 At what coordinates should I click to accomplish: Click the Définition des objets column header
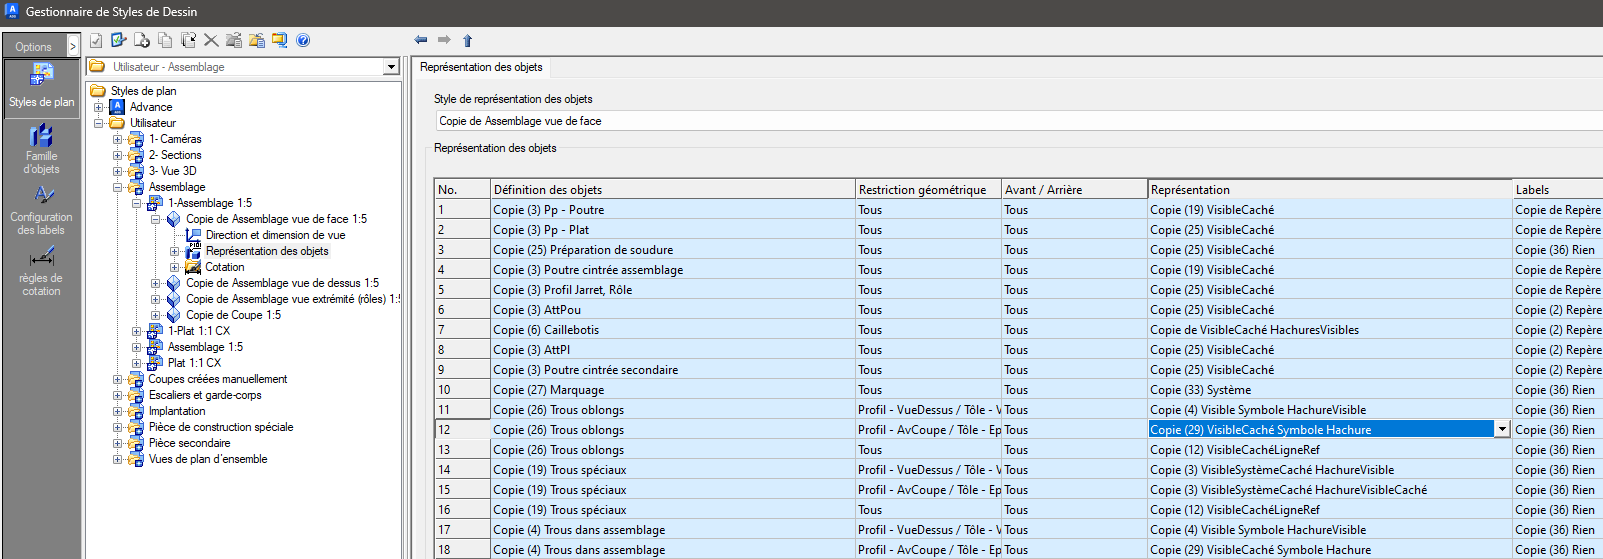[672, 189]
